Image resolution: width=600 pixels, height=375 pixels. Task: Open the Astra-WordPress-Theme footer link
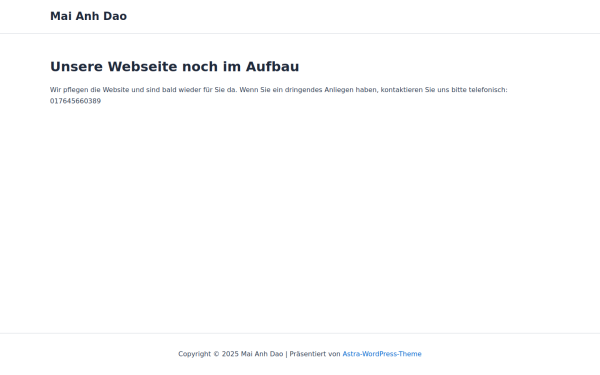tap(382, 354)
